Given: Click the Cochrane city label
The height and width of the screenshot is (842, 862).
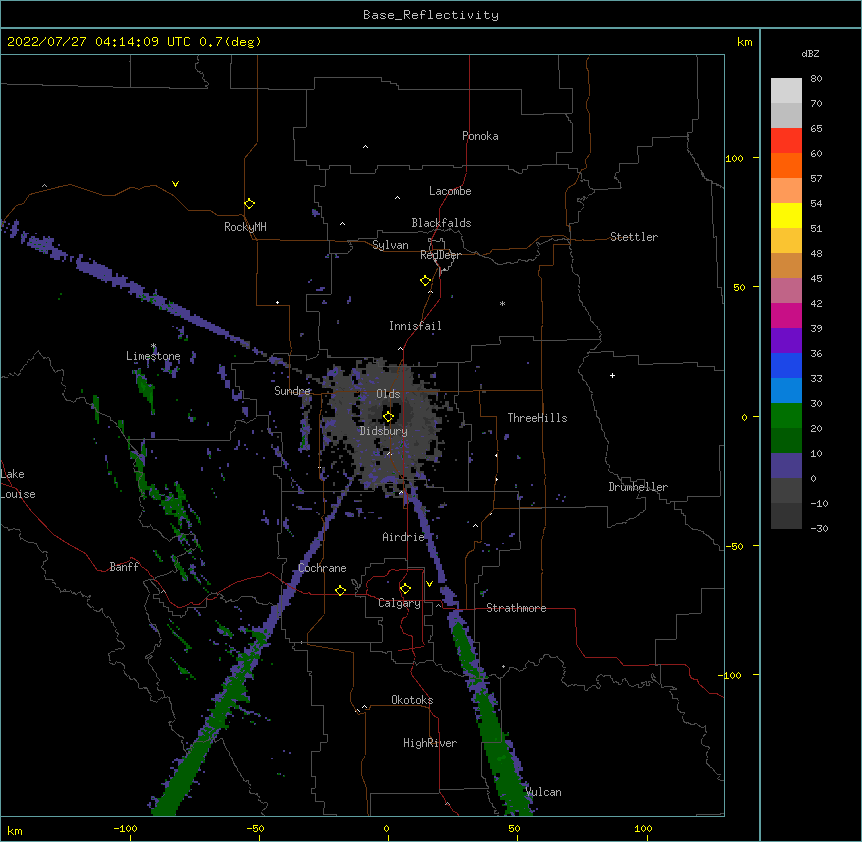Looking at the screenshot, I should tap(322, 568).
